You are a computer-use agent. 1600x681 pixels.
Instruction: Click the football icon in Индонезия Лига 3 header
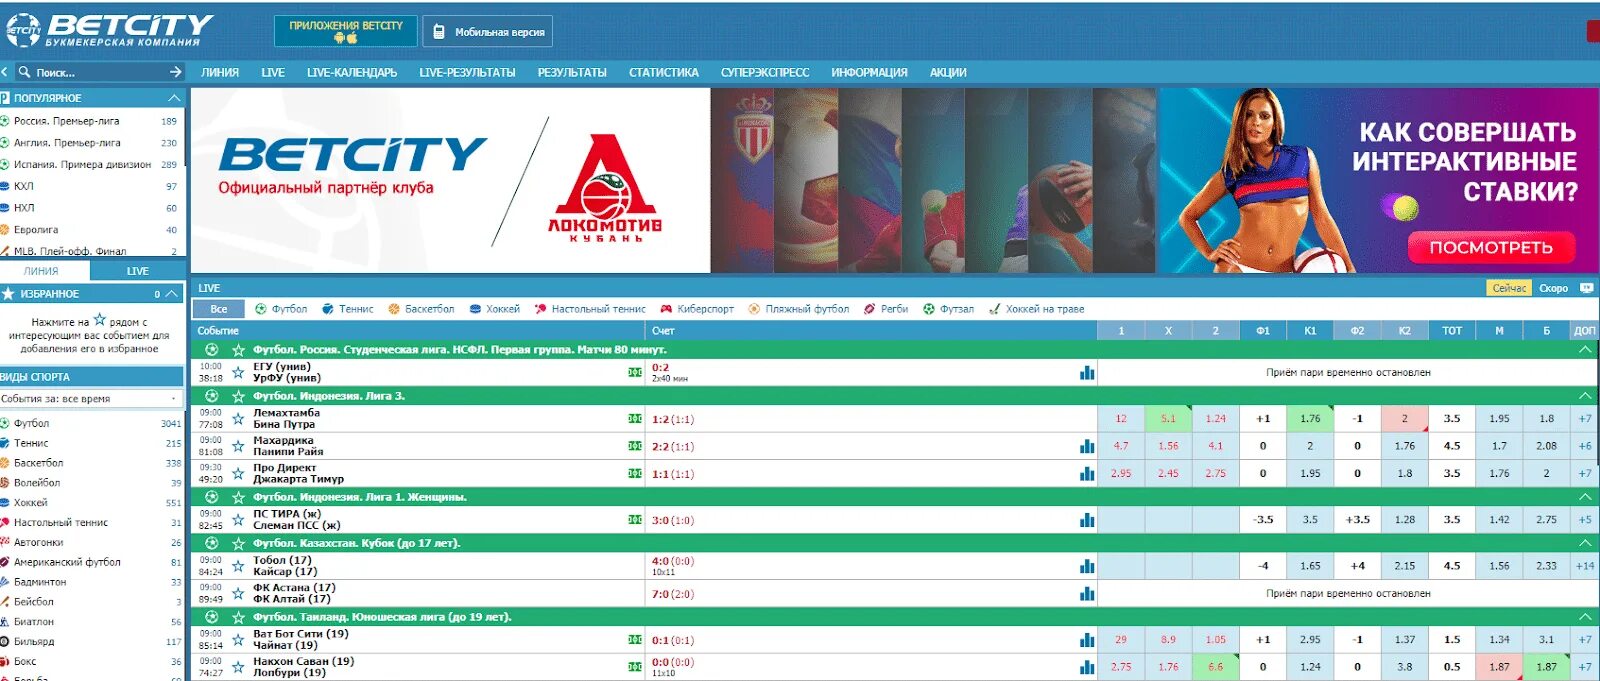211,396
